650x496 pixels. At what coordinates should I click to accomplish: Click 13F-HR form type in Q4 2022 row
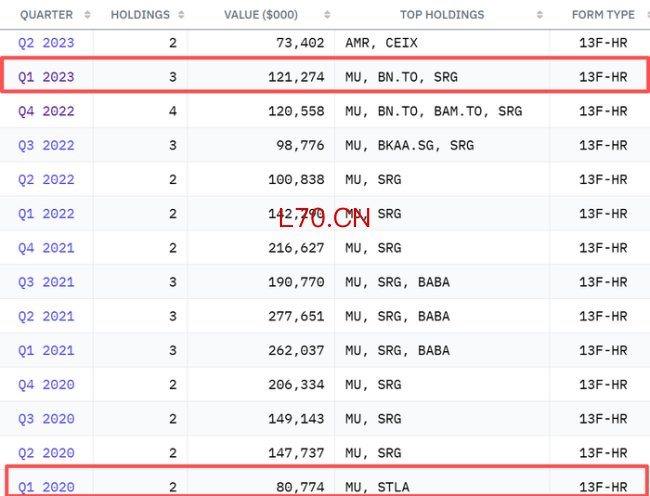coord(603,111)
